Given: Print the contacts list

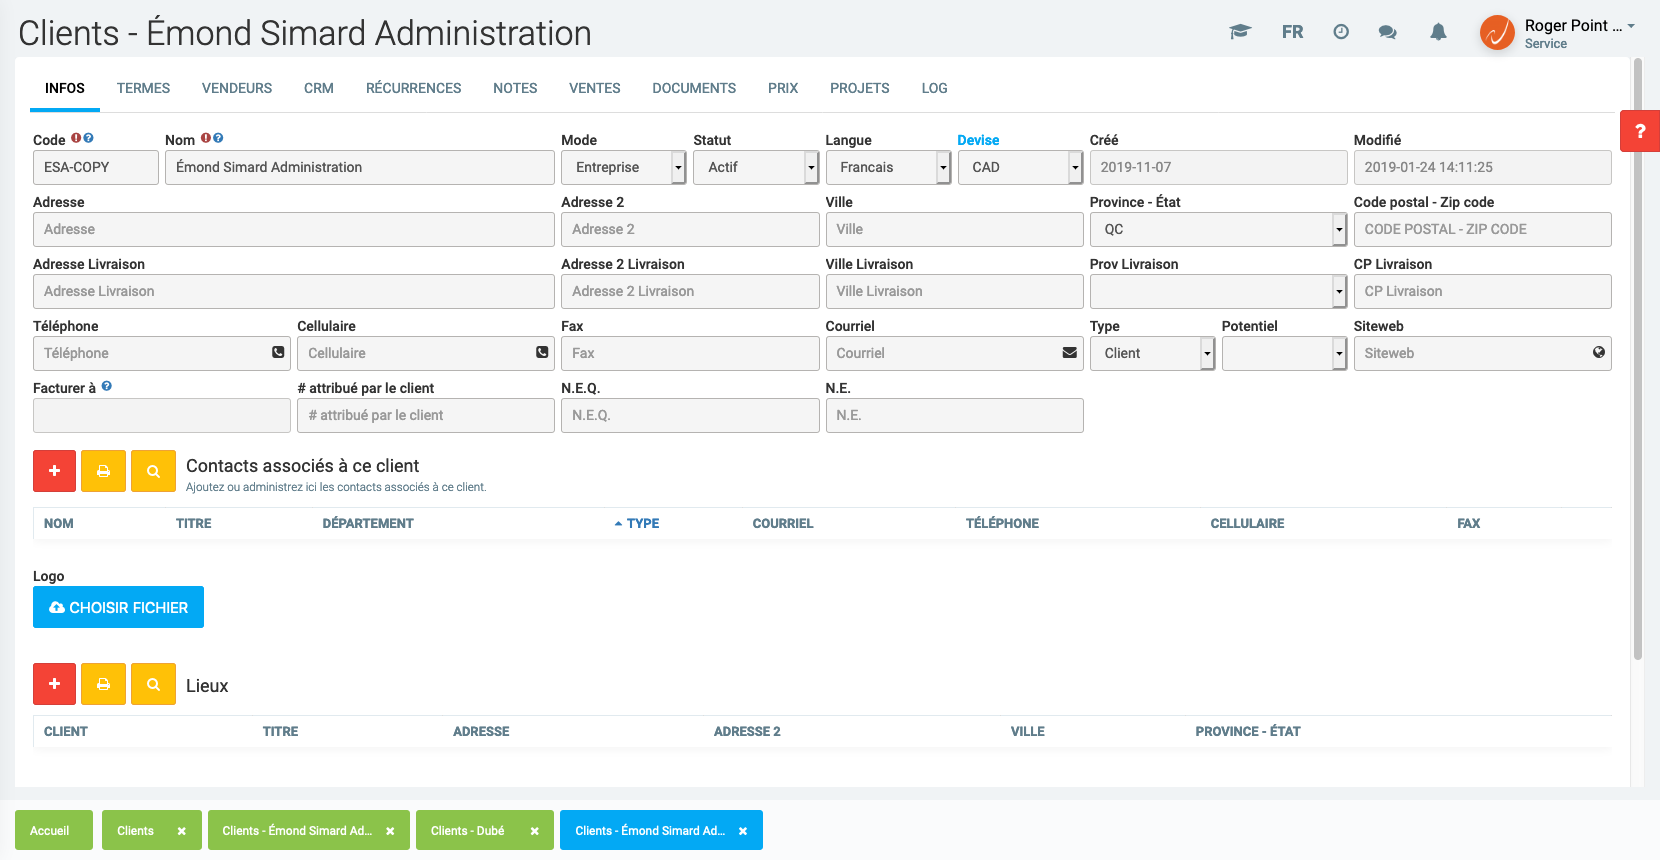Looking at the screenshot, I should (x=103, y=471).
